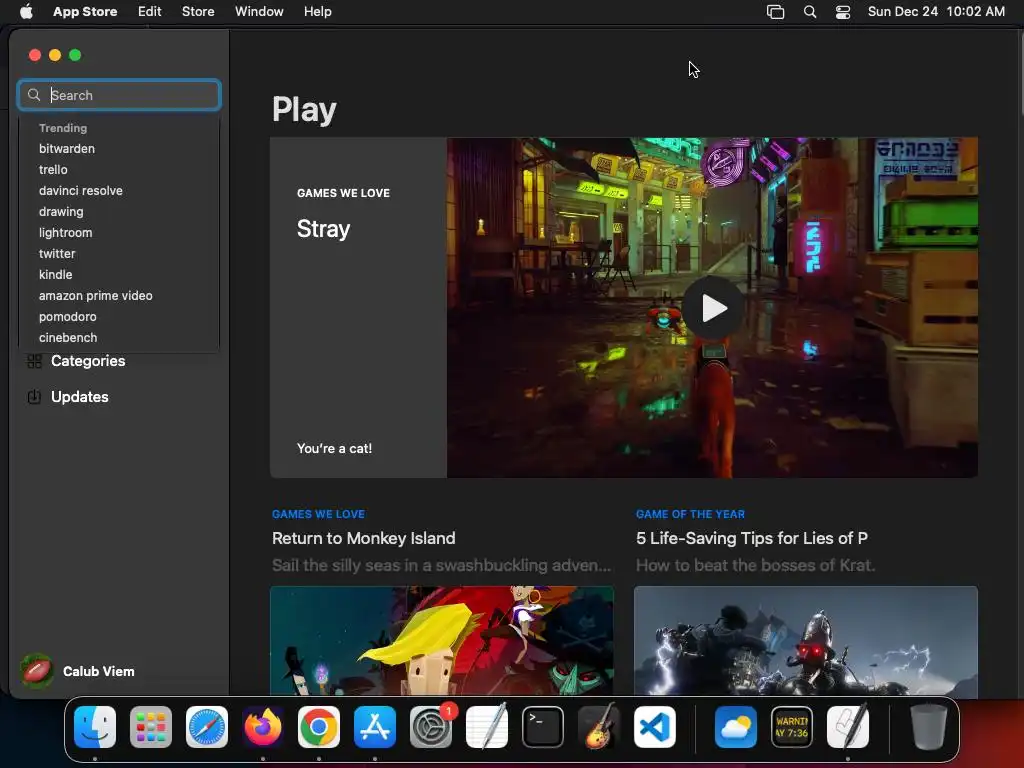Open the Apple menu logo
The image size is (1024, 768).
(x=26, y=12)
